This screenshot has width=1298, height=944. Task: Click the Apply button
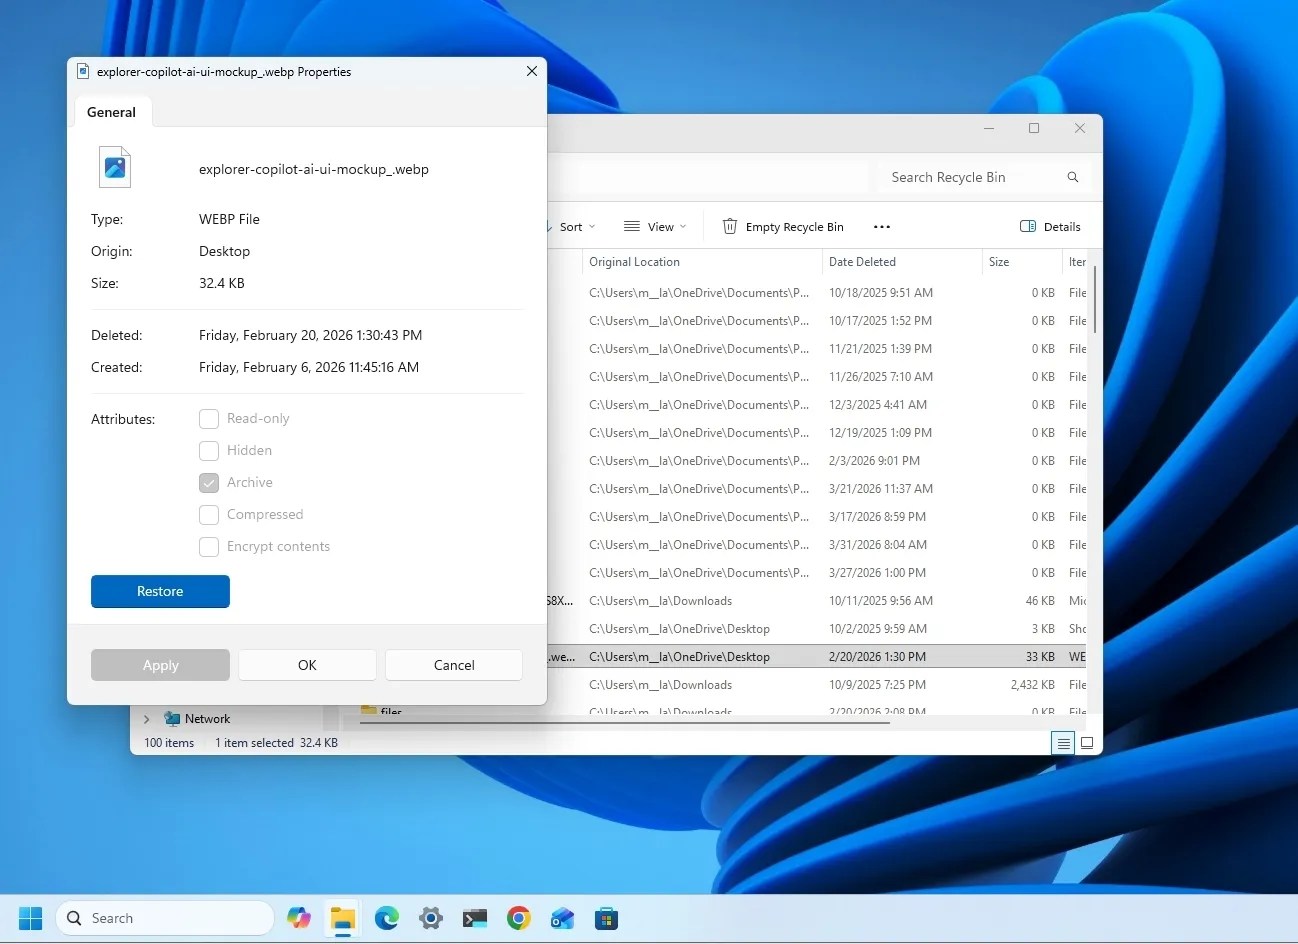pyautogui.click(x=160, y=665)
